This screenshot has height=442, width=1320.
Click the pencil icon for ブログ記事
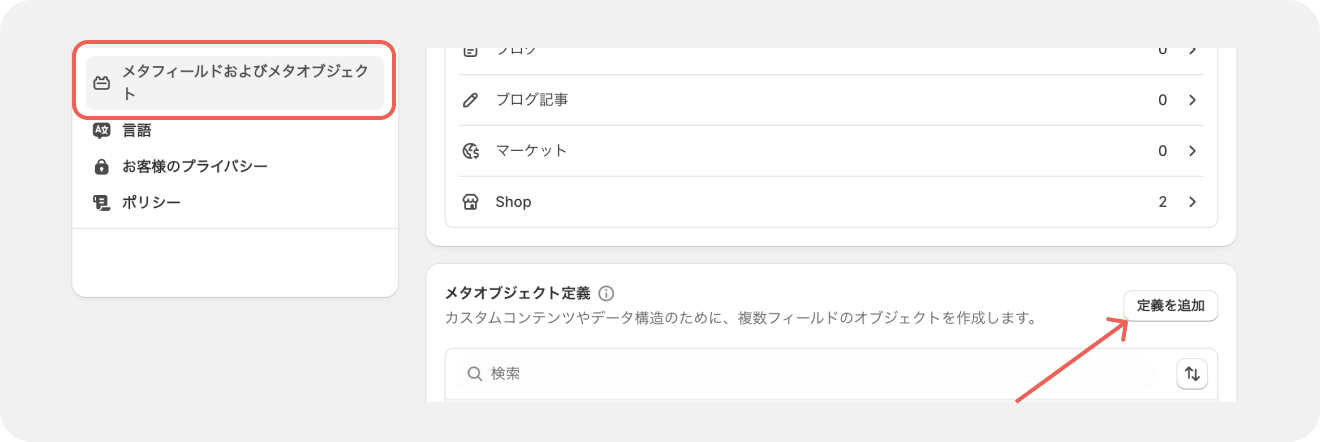pos(470,100)
